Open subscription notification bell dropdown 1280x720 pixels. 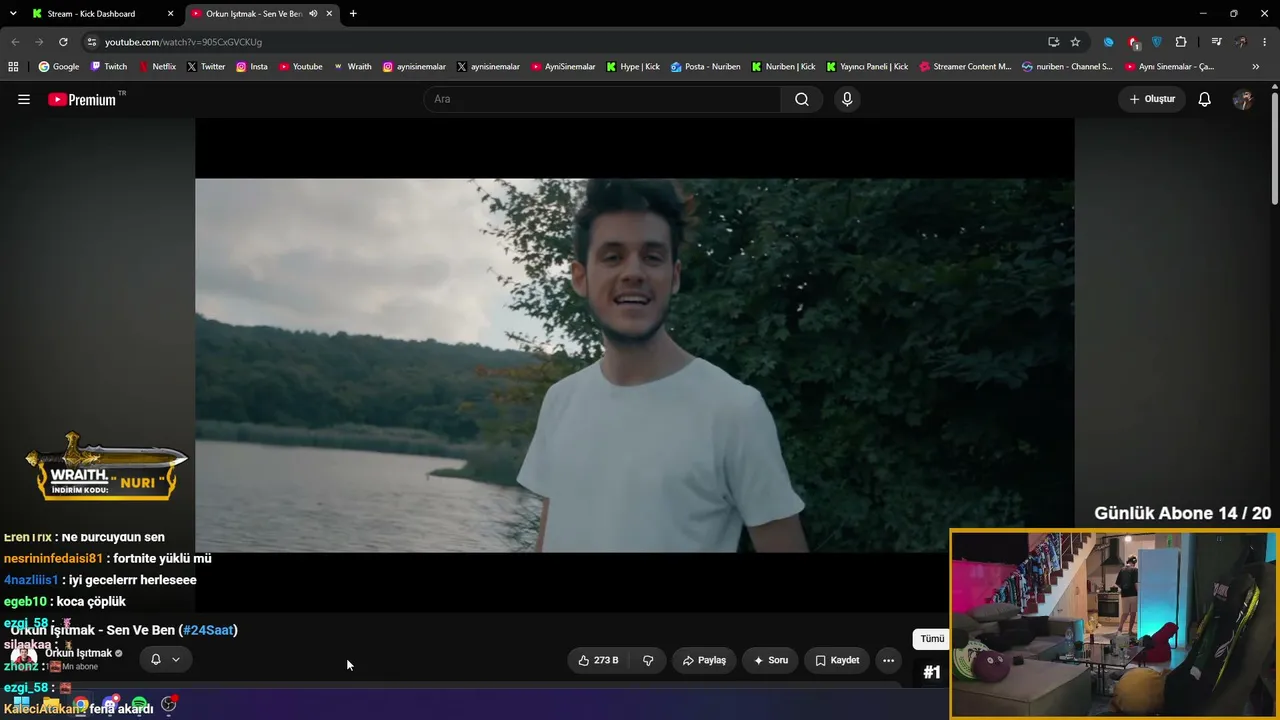click(165, 659)
